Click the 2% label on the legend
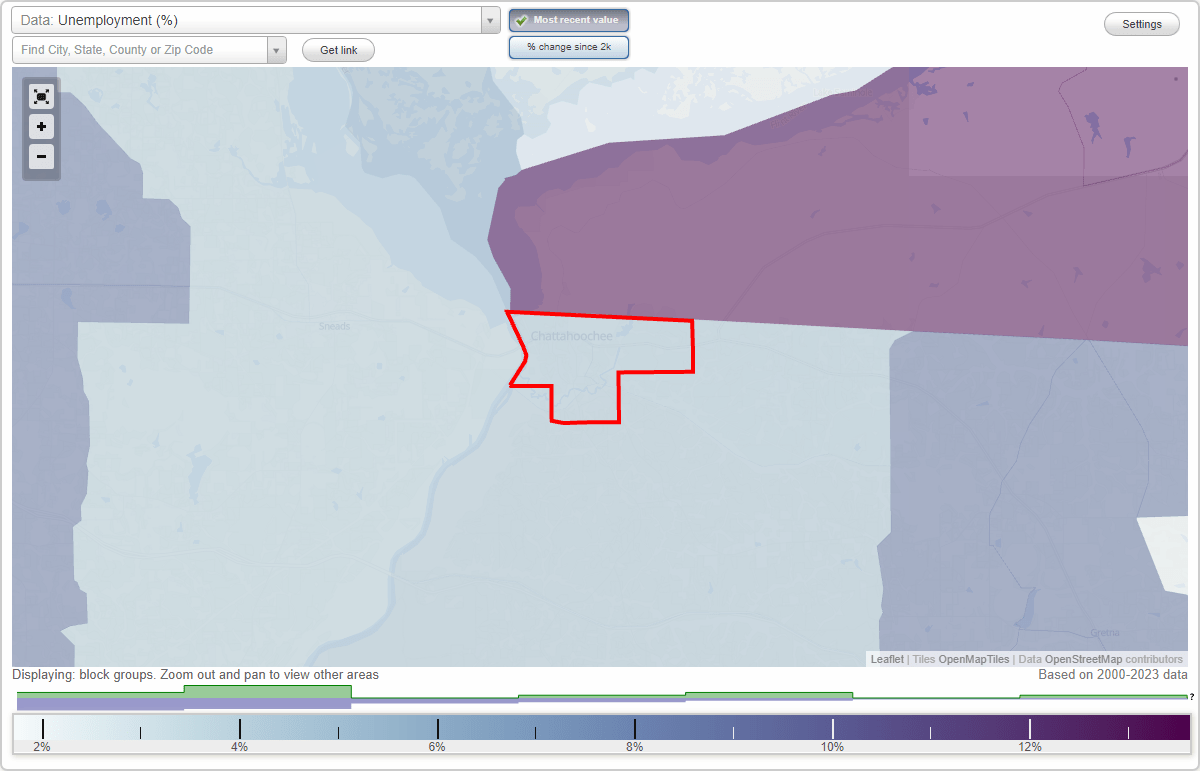This screenshot has height=771, width=1200. pyautogui.click(x=42, y=747)
